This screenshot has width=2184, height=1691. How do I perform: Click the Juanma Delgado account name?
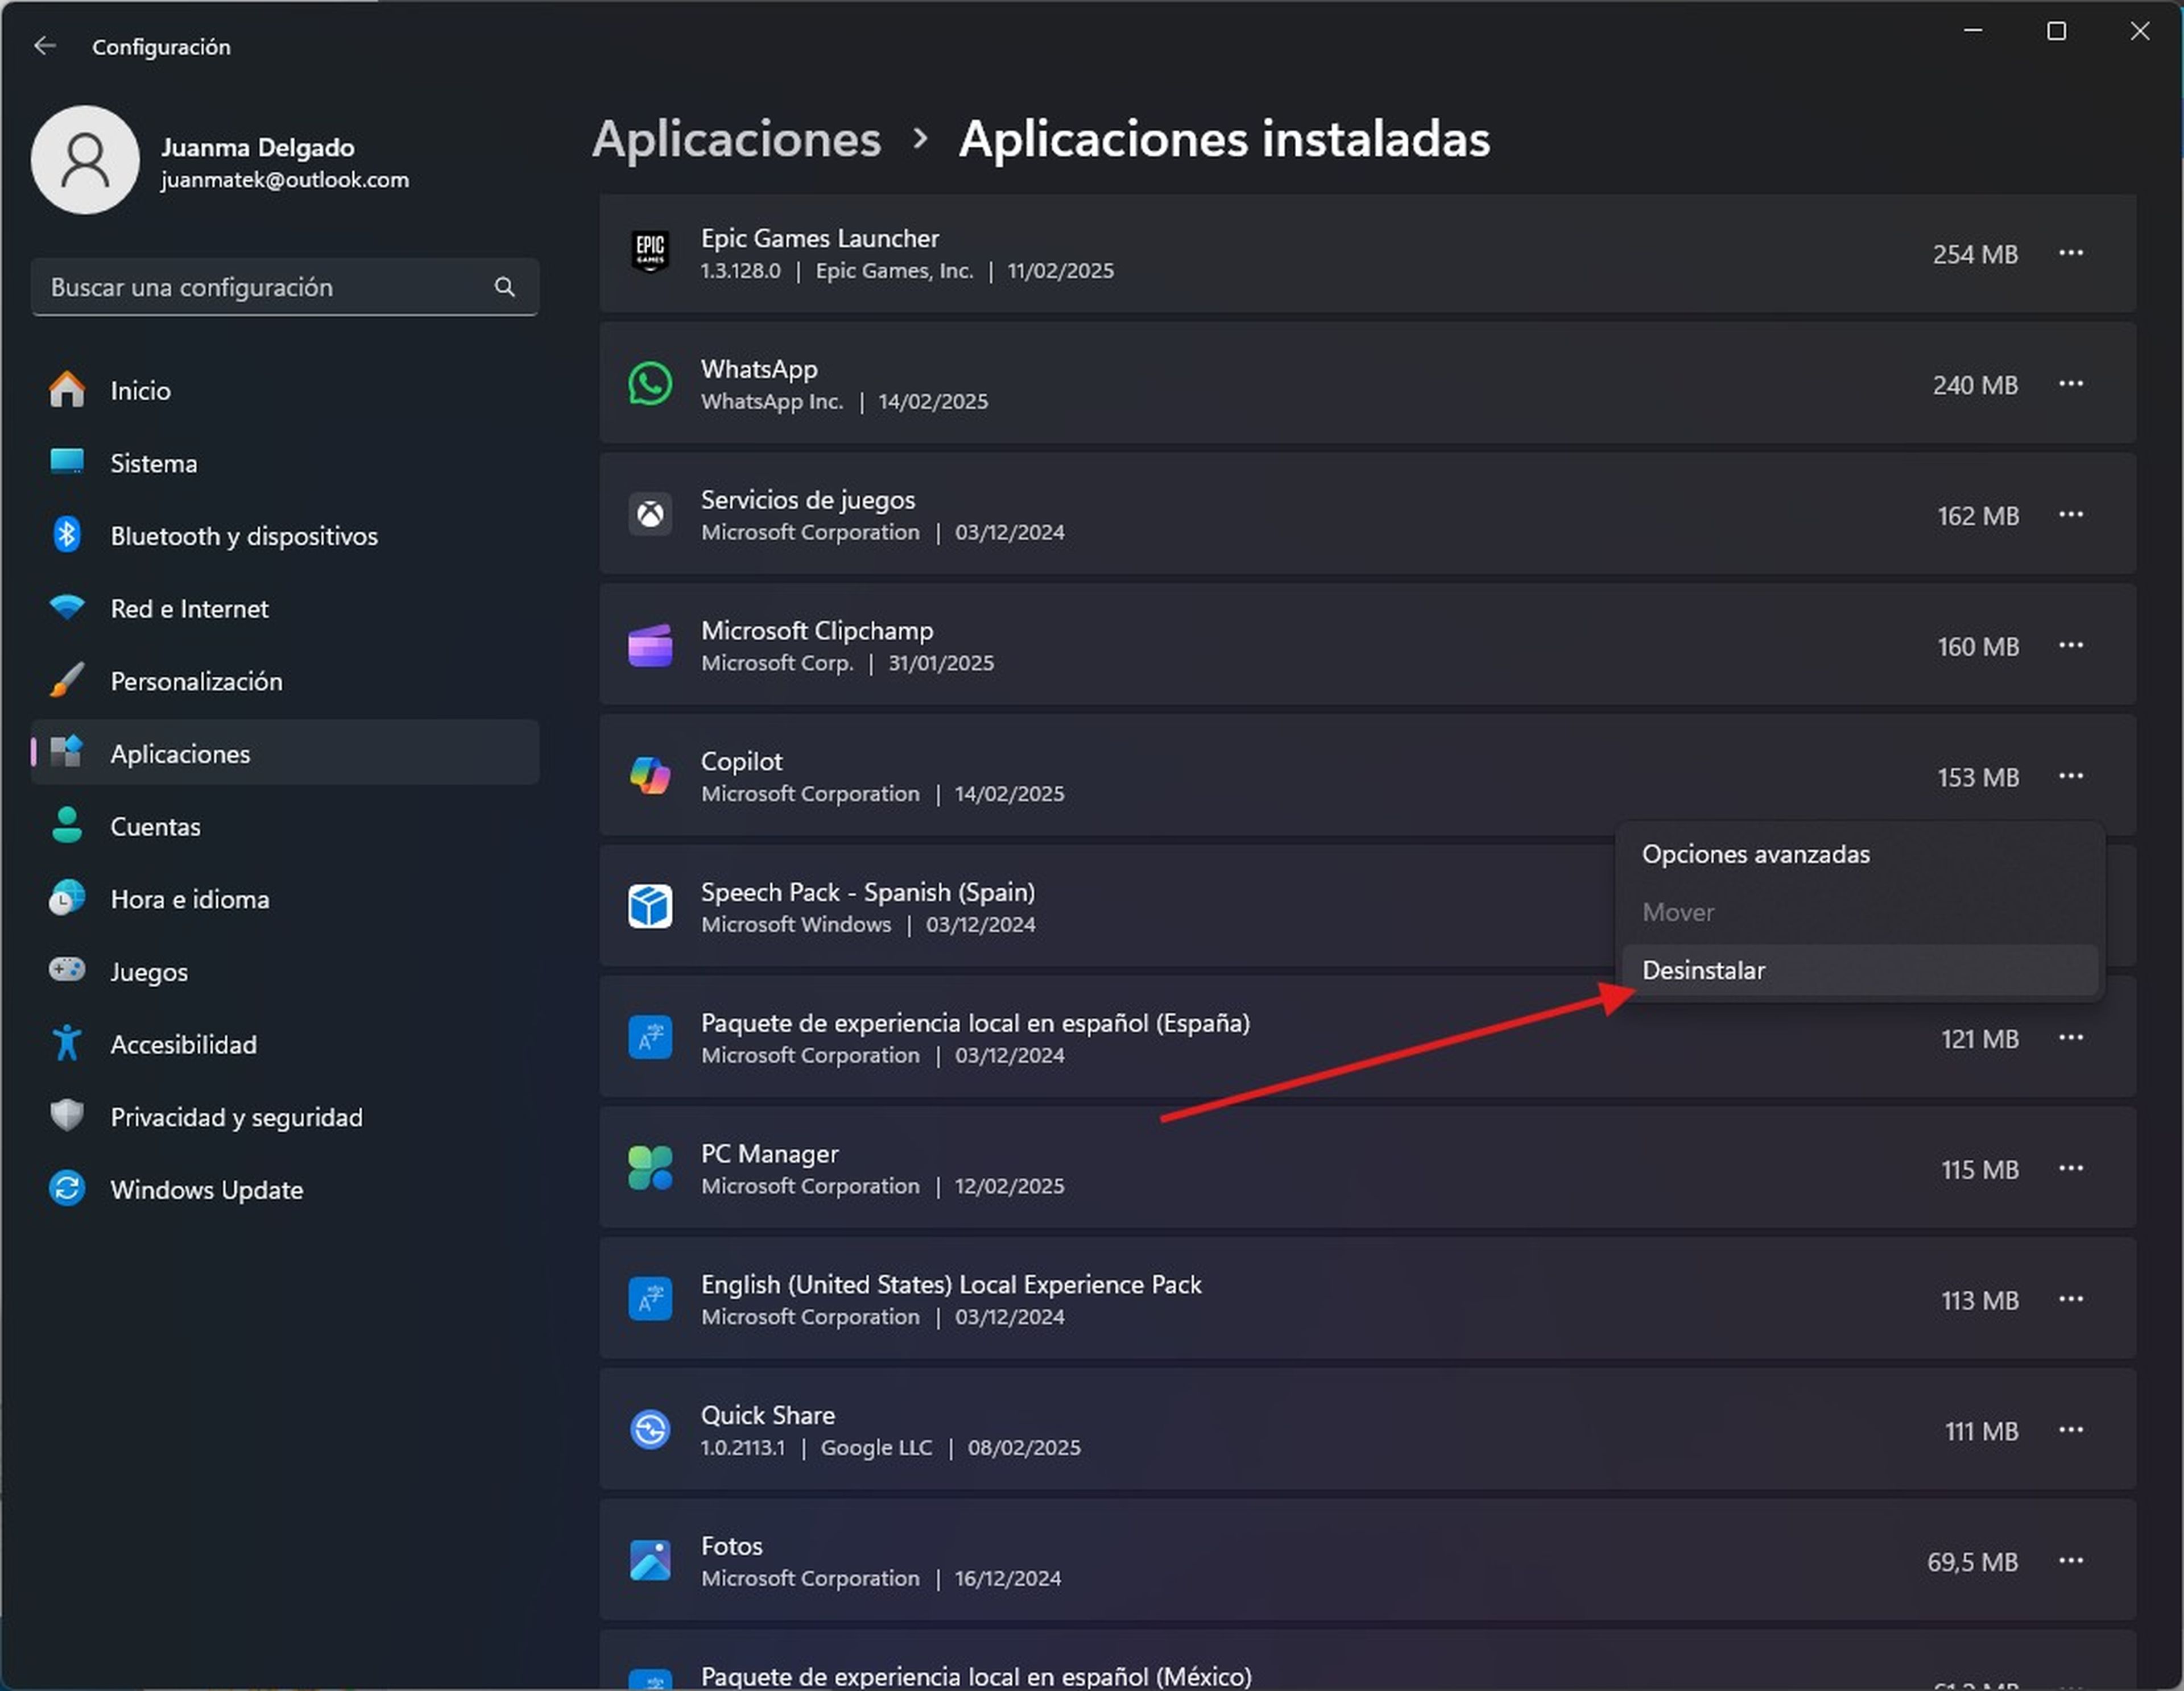tap(257, 147)
